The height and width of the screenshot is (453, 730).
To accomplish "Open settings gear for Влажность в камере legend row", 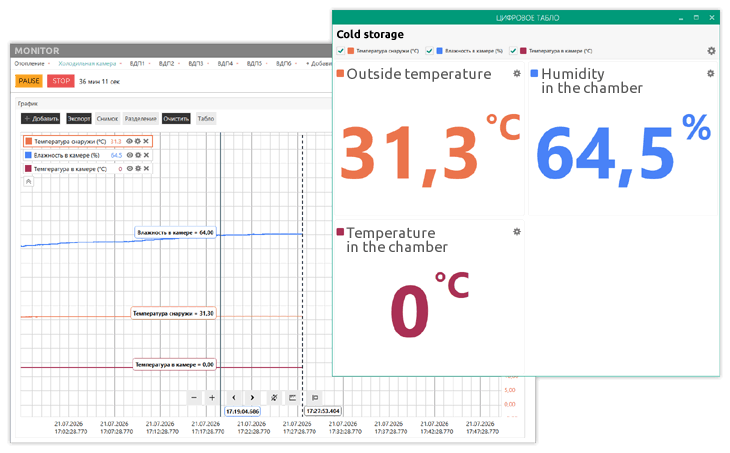I will coord(138,155).
